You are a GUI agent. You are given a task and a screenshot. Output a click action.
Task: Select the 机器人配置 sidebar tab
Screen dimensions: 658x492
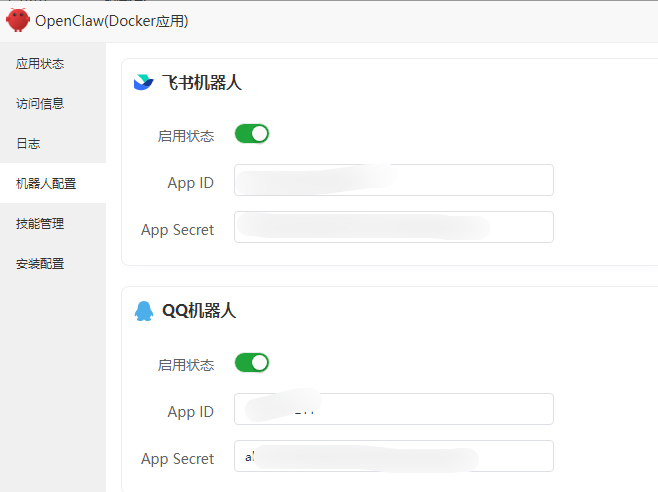53,183
